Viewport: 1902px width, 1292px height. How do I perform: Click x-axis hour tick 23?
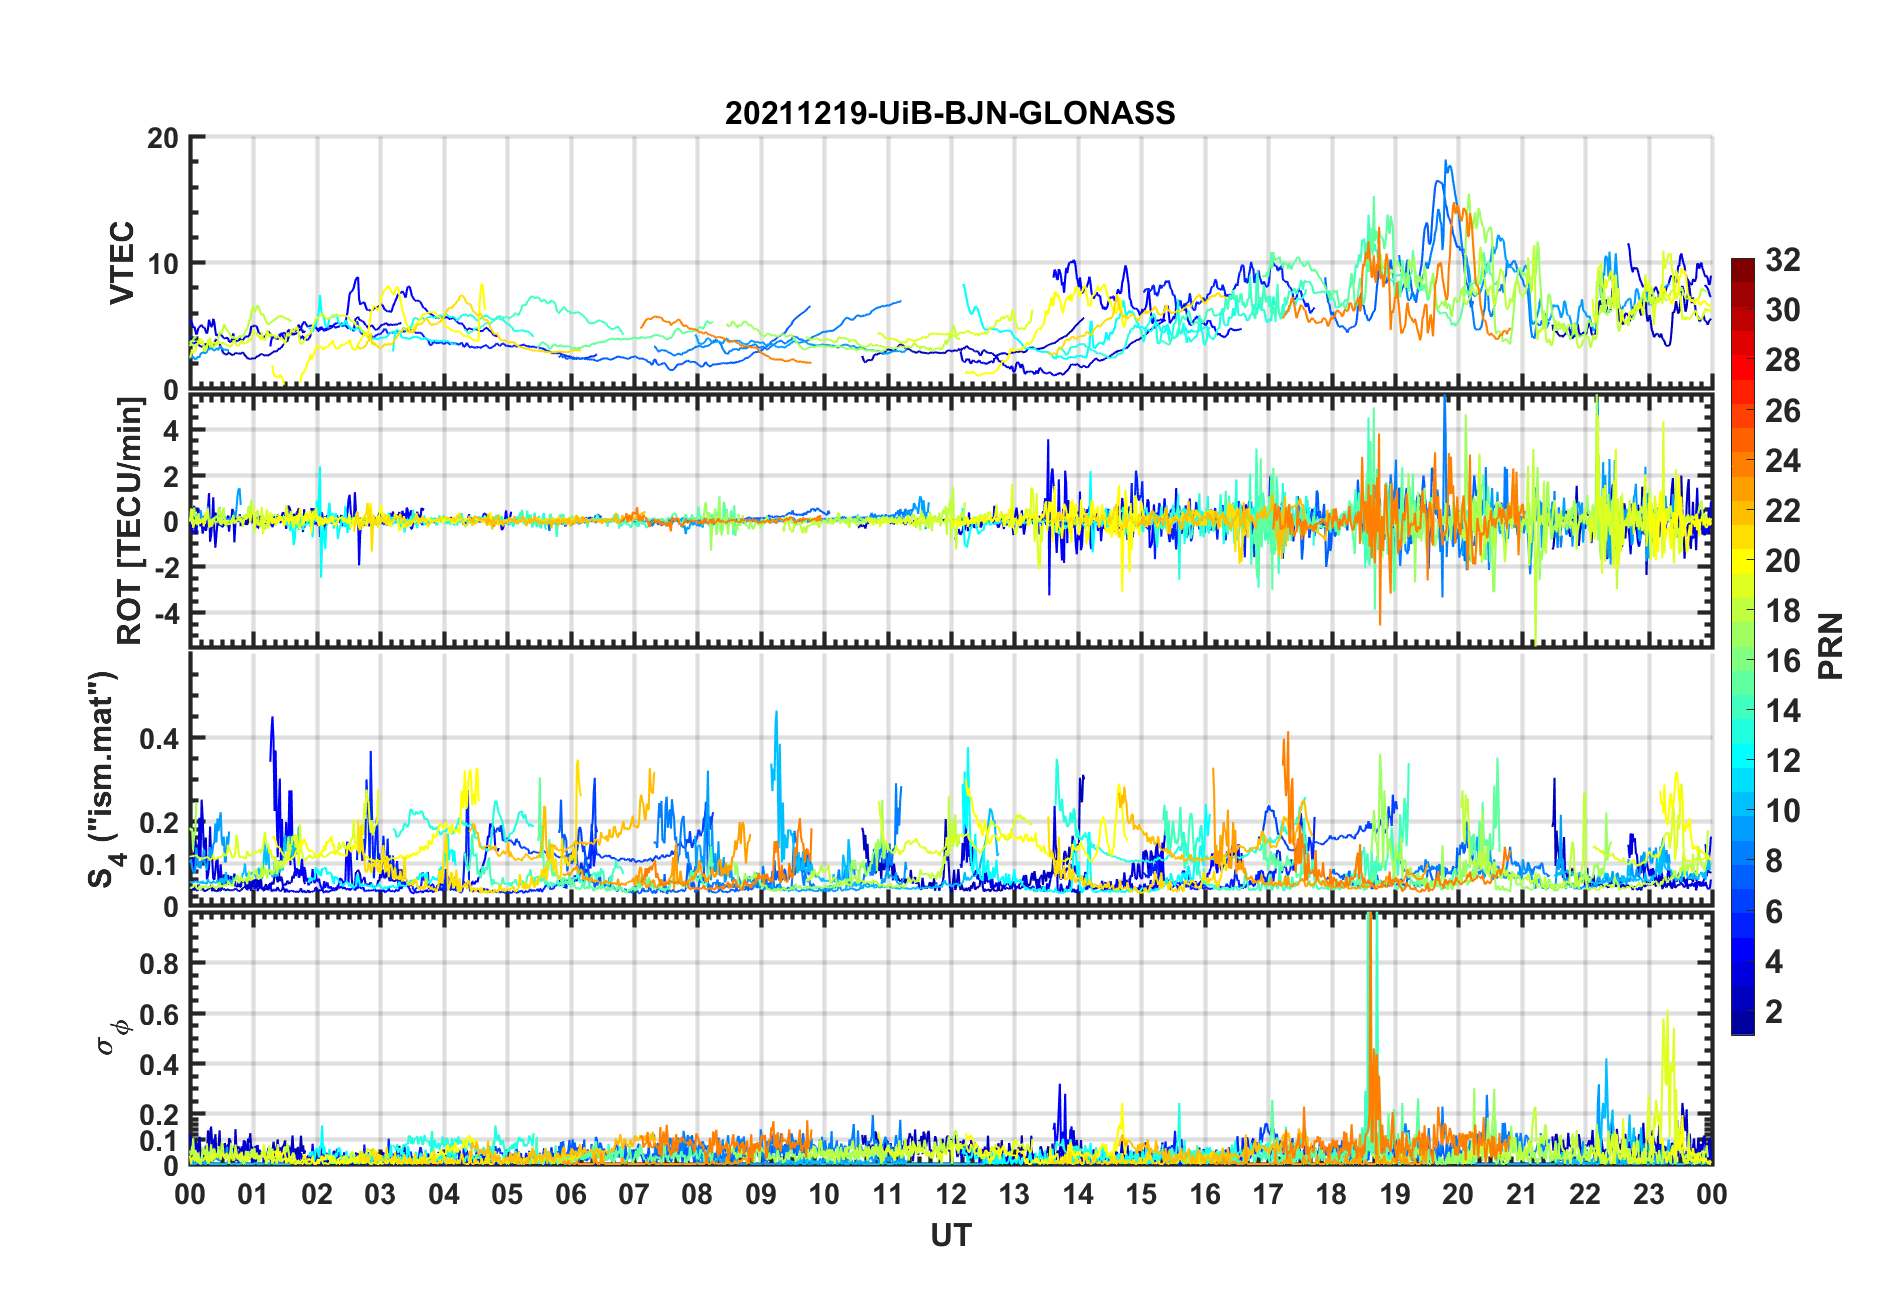[x=1649, y=1194]
